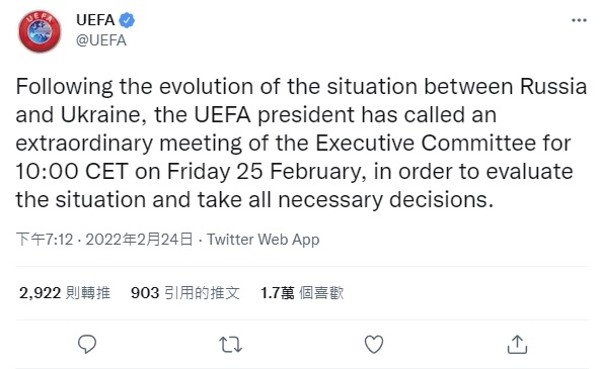Screen dimensions: 600x369
Task: Open the three-dot more options menu
Action: click(x=579, y=20)
